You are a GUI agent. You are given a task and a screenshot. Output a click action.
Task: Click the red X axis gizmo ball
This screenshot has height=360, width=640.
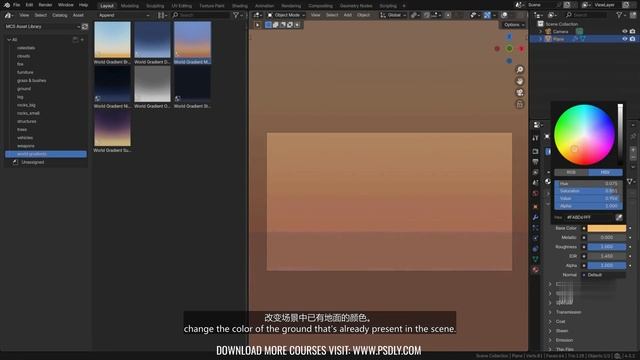tap(521, 49)
